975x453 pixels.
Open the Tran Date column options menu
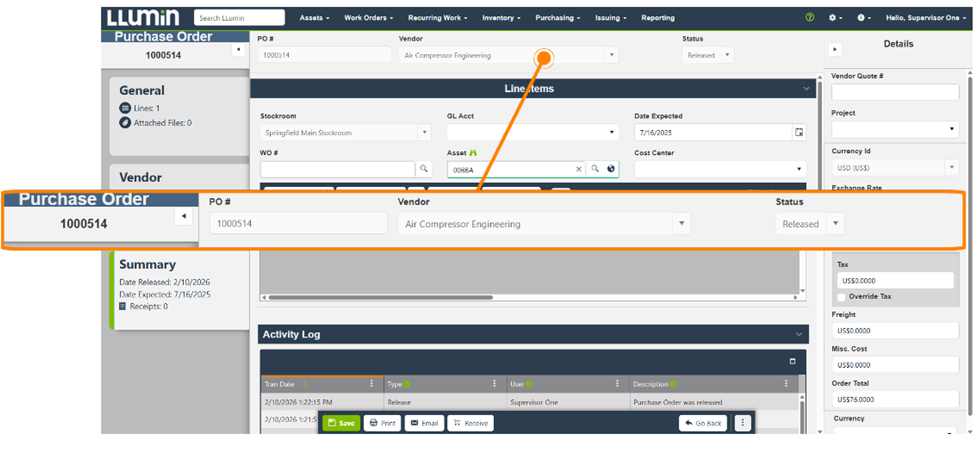372,384
